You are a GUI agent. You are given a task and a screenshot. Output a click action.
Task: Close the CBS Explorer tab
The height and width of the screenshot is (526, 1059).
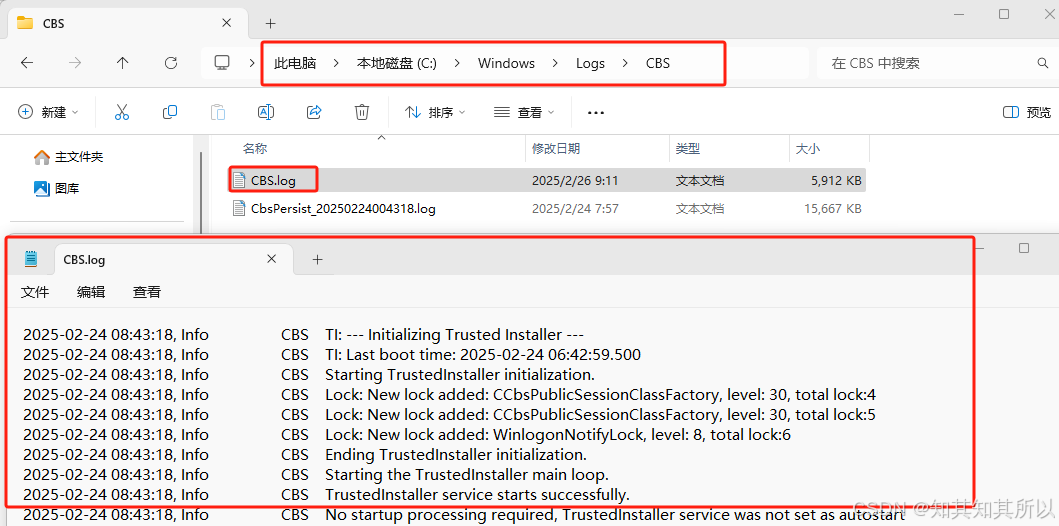227,22
